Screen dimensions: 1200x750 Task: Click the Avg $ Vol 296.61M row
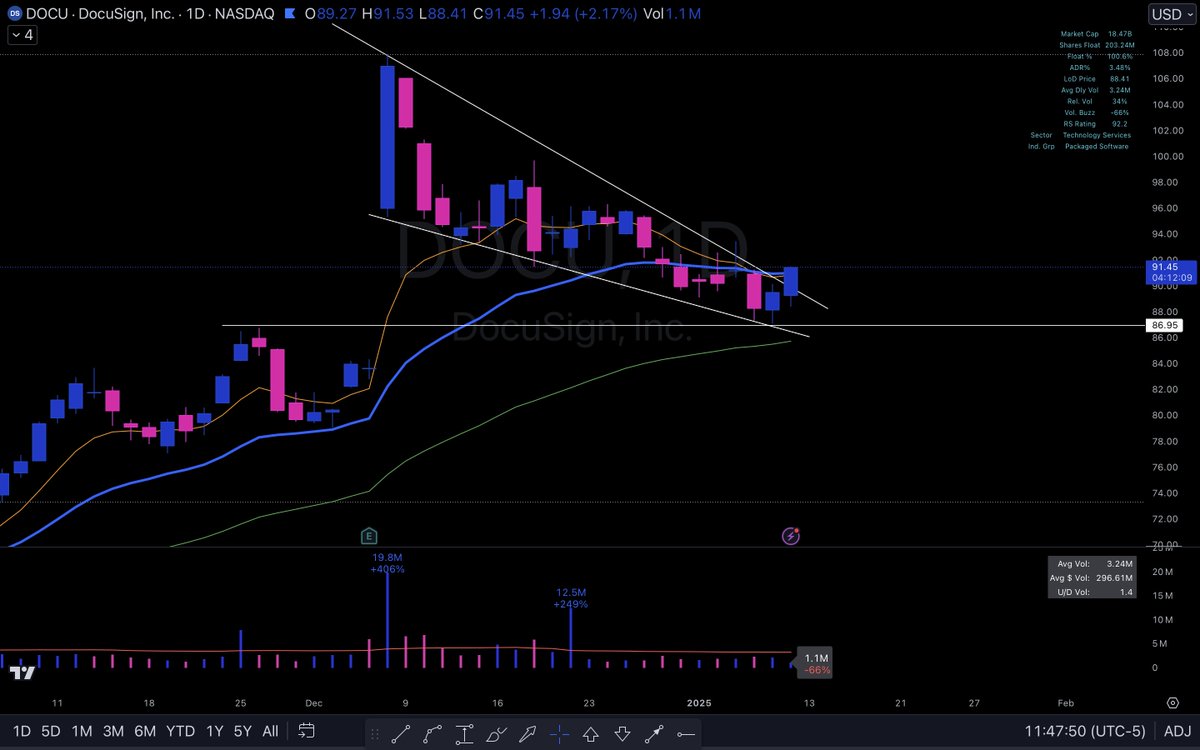coord(1091,578)
